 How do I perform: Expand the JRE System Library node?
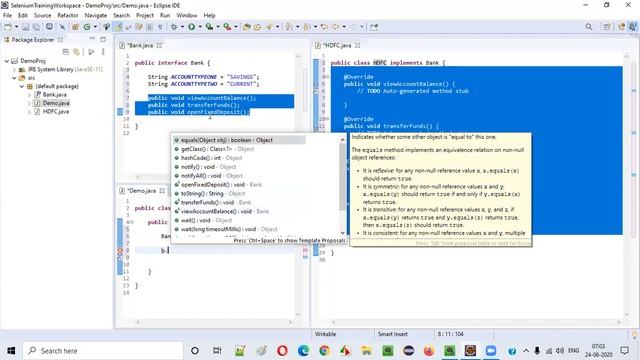(x=14, y=69)
